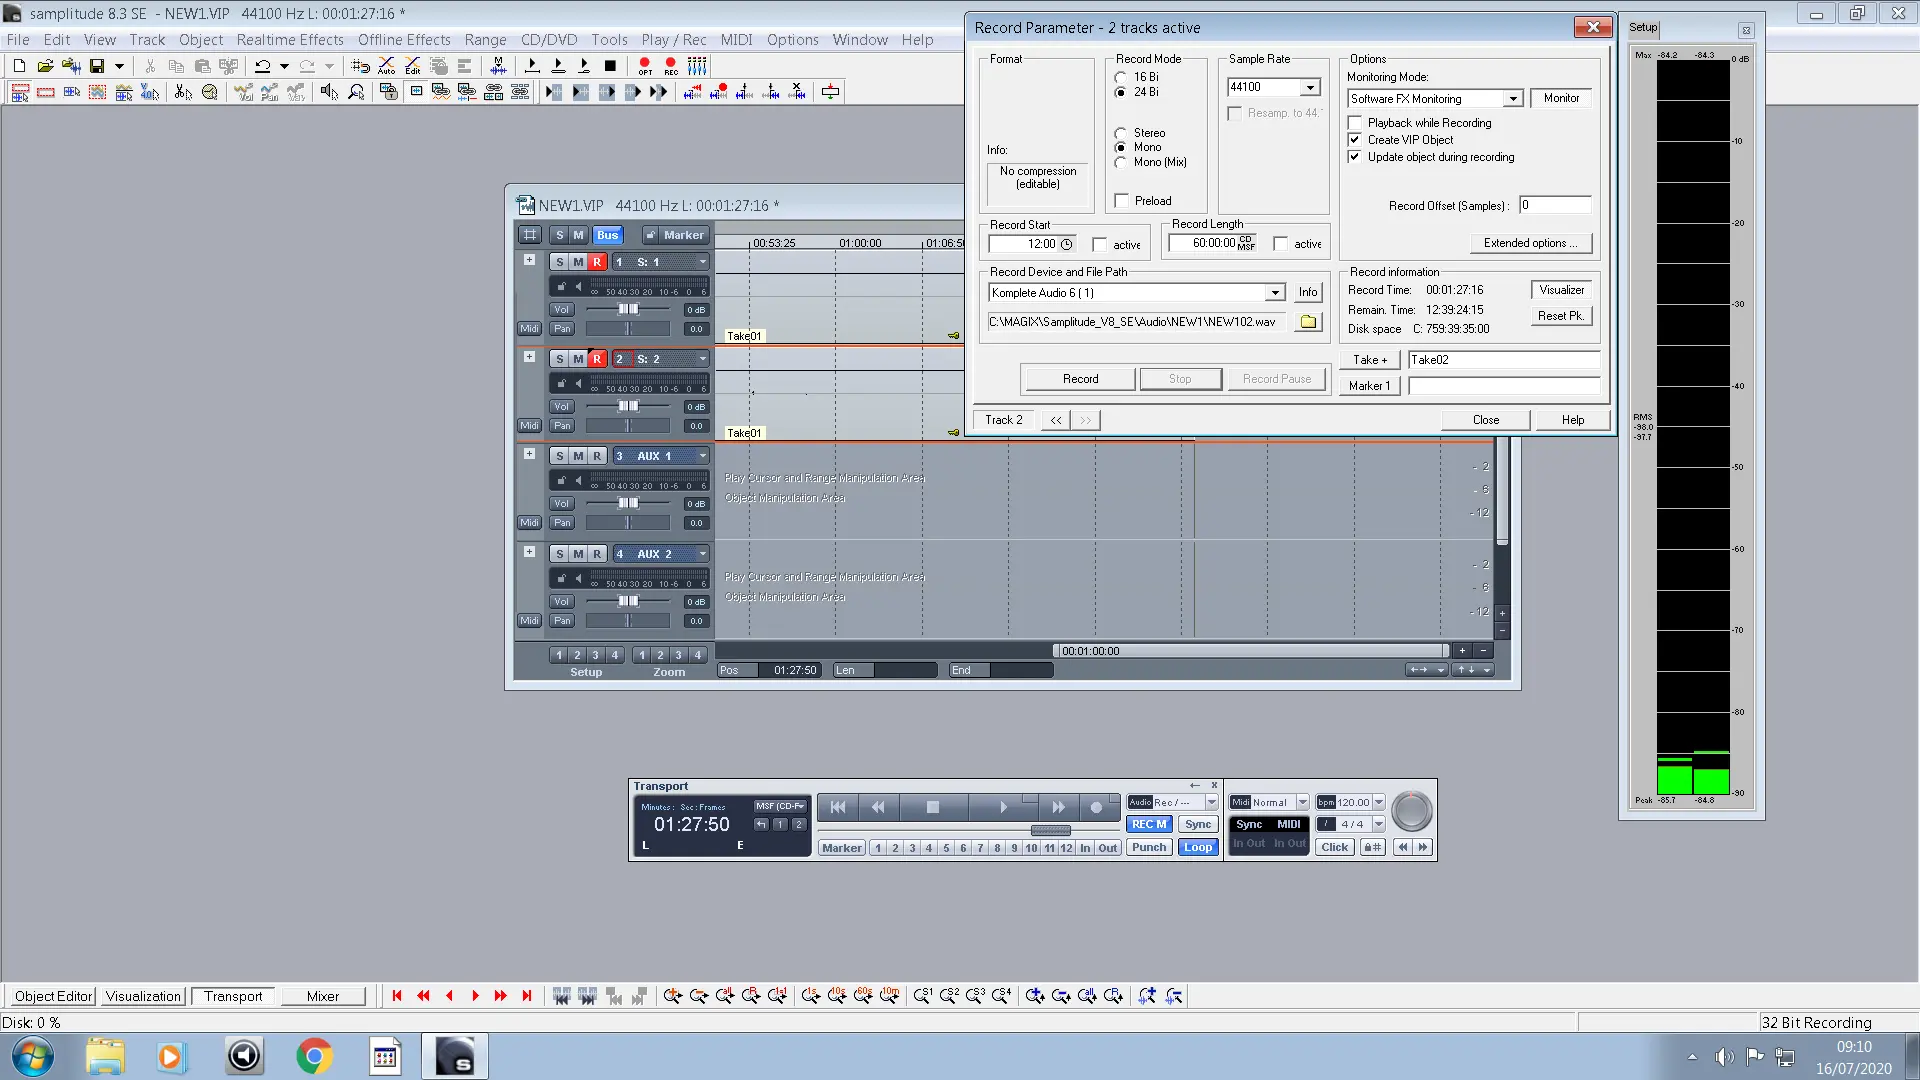Open the Komplete Audio 6 device dropdown
This screenshot has height=1080, width=1920.
[x=1274, y=293]
